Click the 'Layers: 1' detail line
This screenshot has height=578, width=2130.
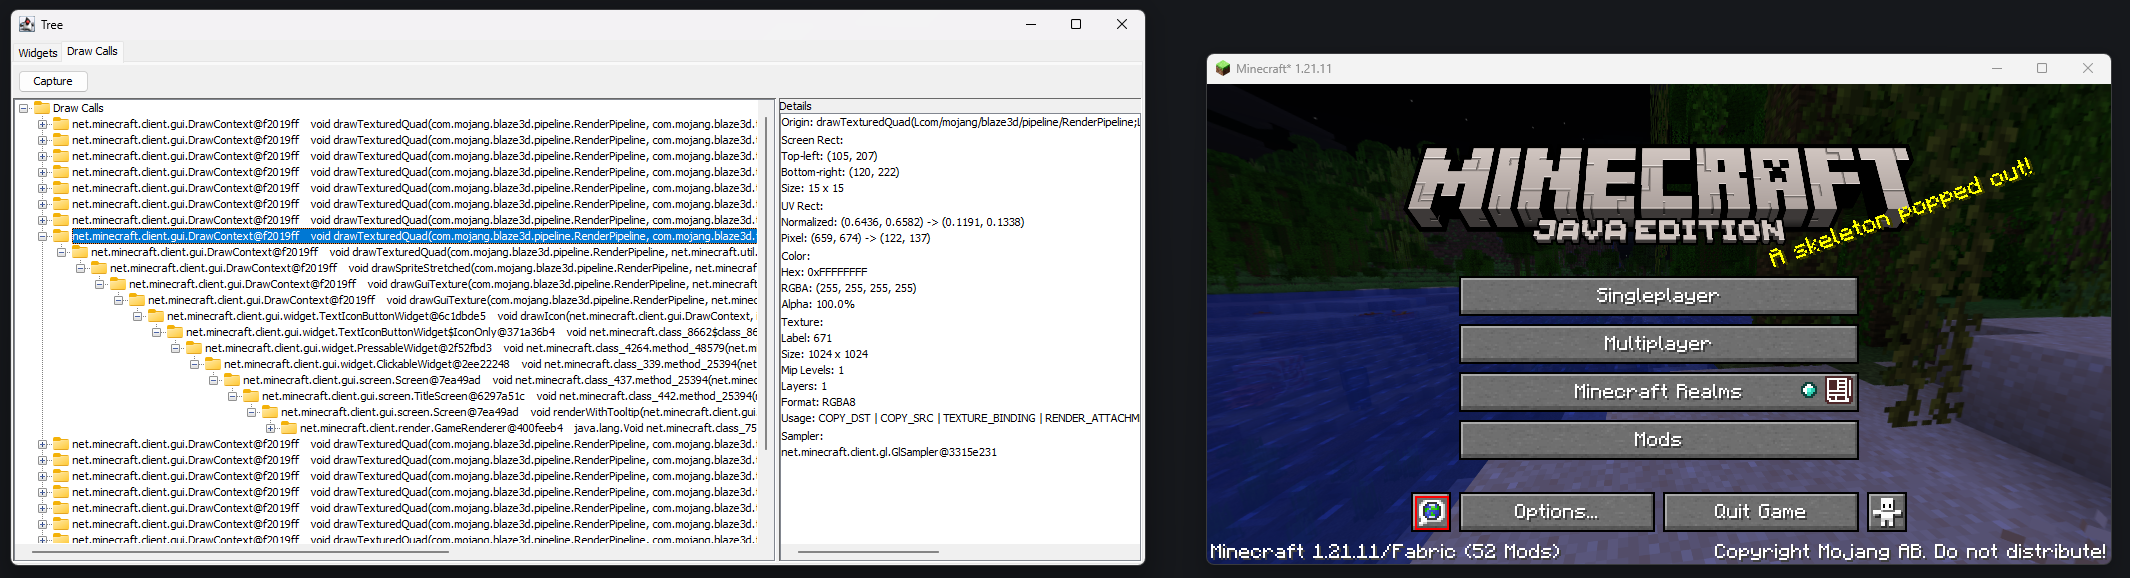(x=804, y=386)
